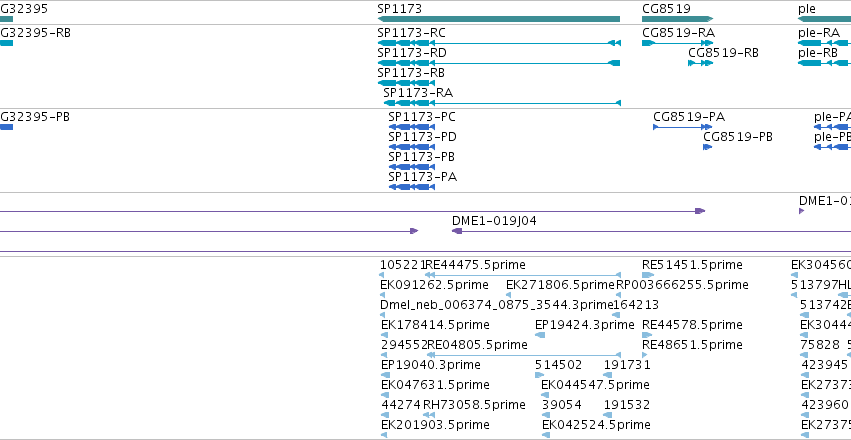Select the SP1173-RB transcript feature

(406, 83)
